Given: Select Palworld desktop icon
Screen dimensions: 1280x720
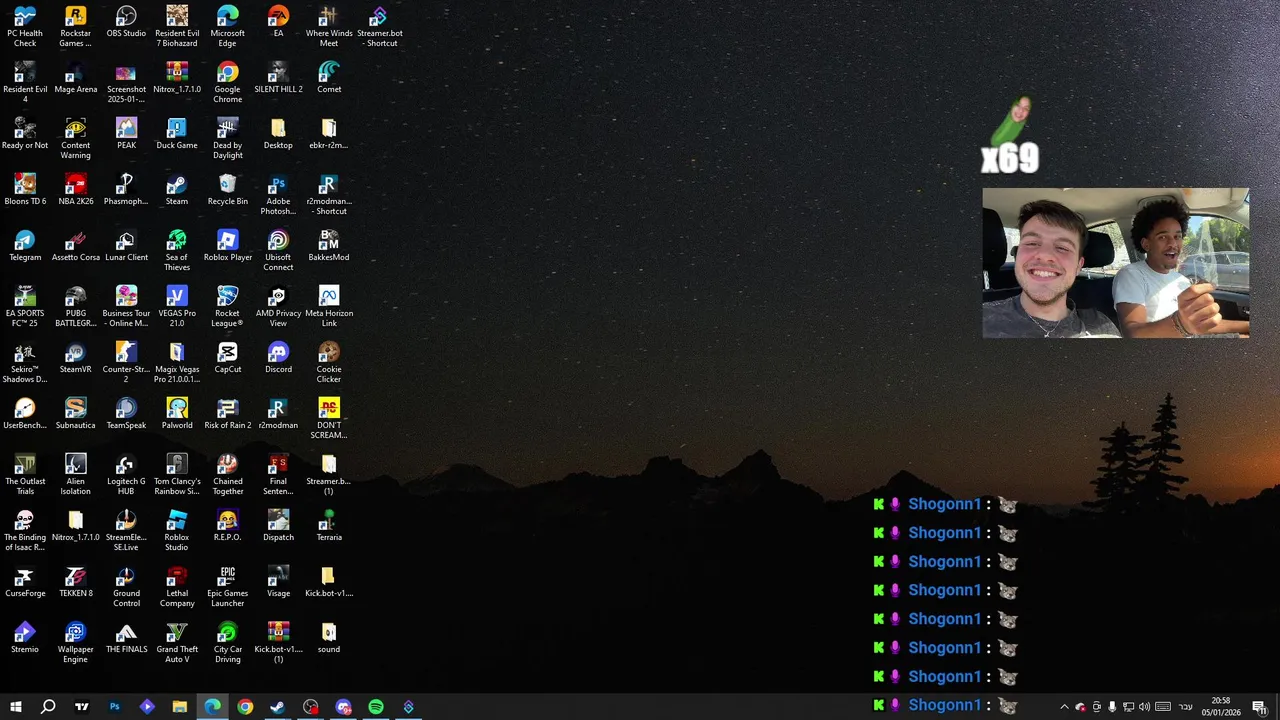Looking at the screenshot, I should pyautogui.click(x=177, y=413).
